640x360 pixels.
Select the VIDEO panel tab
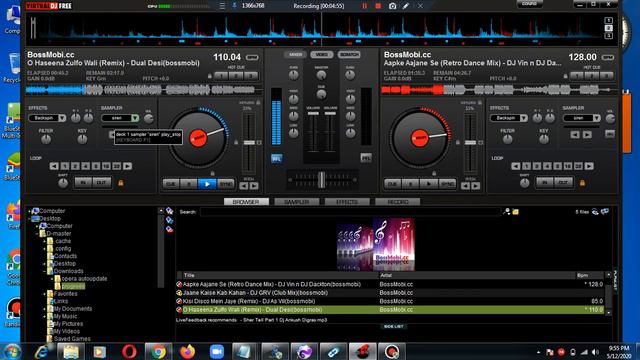[322, 54]
